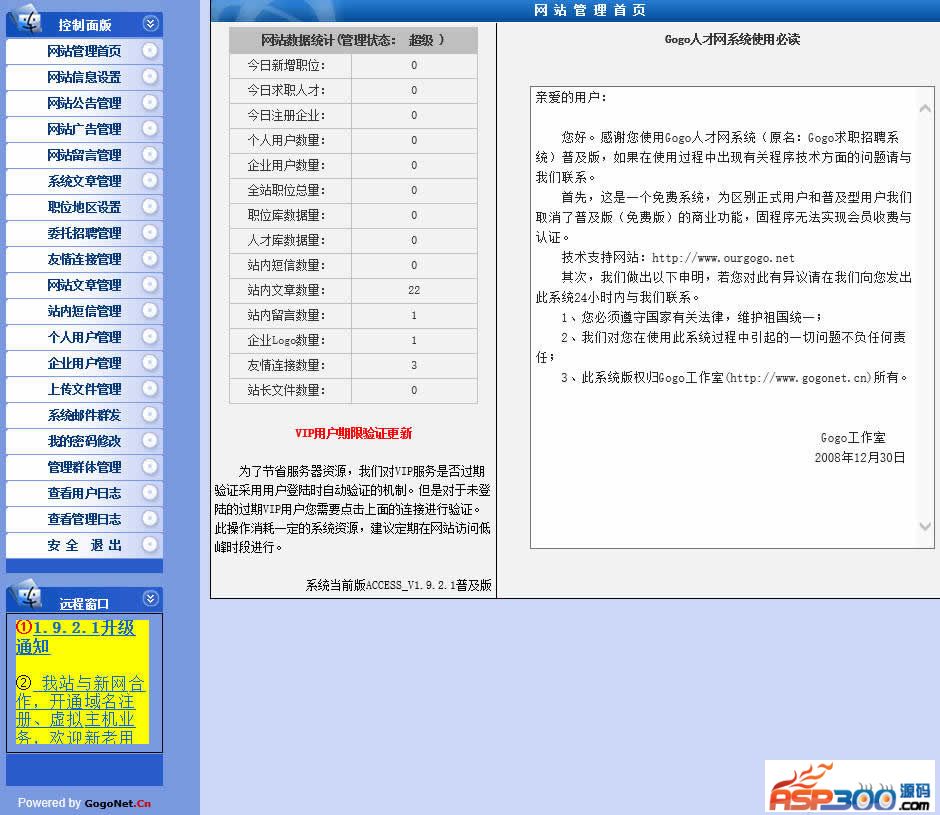
Task: Go to 委托招聘管理
Action: pyautogui.click(x=84, y=233)
